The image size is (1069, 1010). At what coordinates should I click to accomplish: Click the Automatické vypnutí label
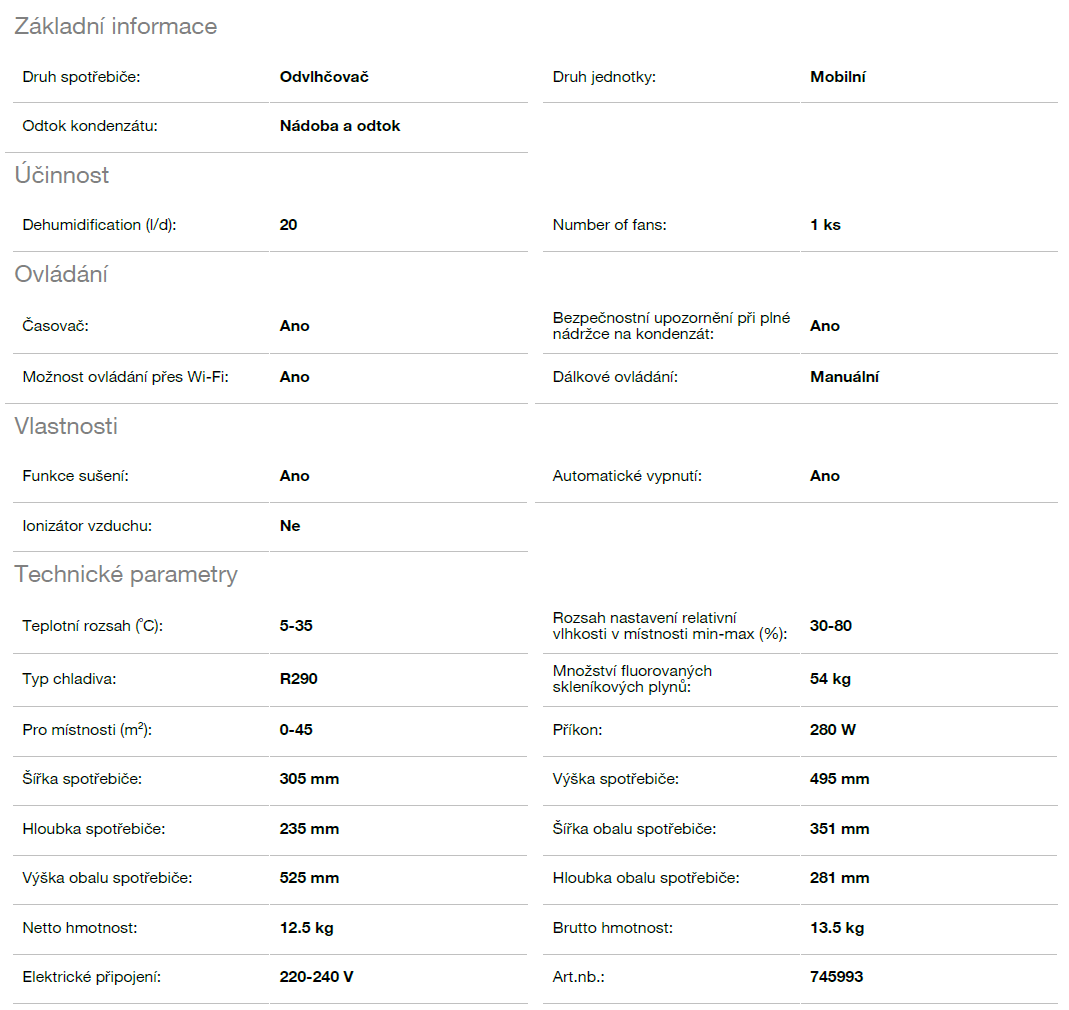627,476
